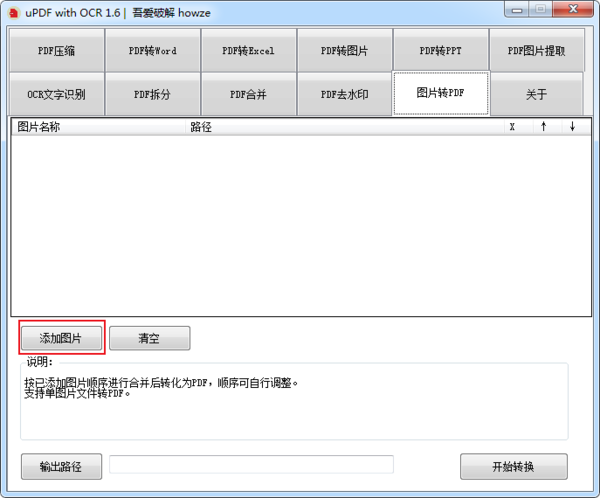
Task: Open the PDF压缩 tab
Action: coord(57,51)
